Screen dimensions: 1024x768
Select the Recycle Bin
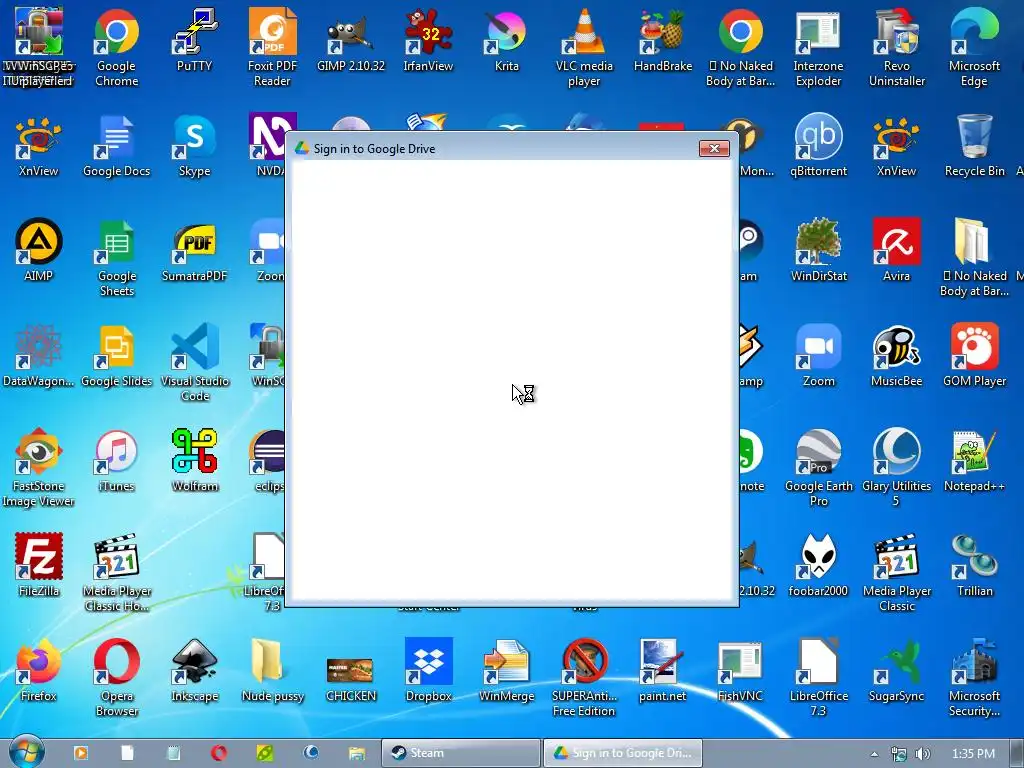coord(974,145)
